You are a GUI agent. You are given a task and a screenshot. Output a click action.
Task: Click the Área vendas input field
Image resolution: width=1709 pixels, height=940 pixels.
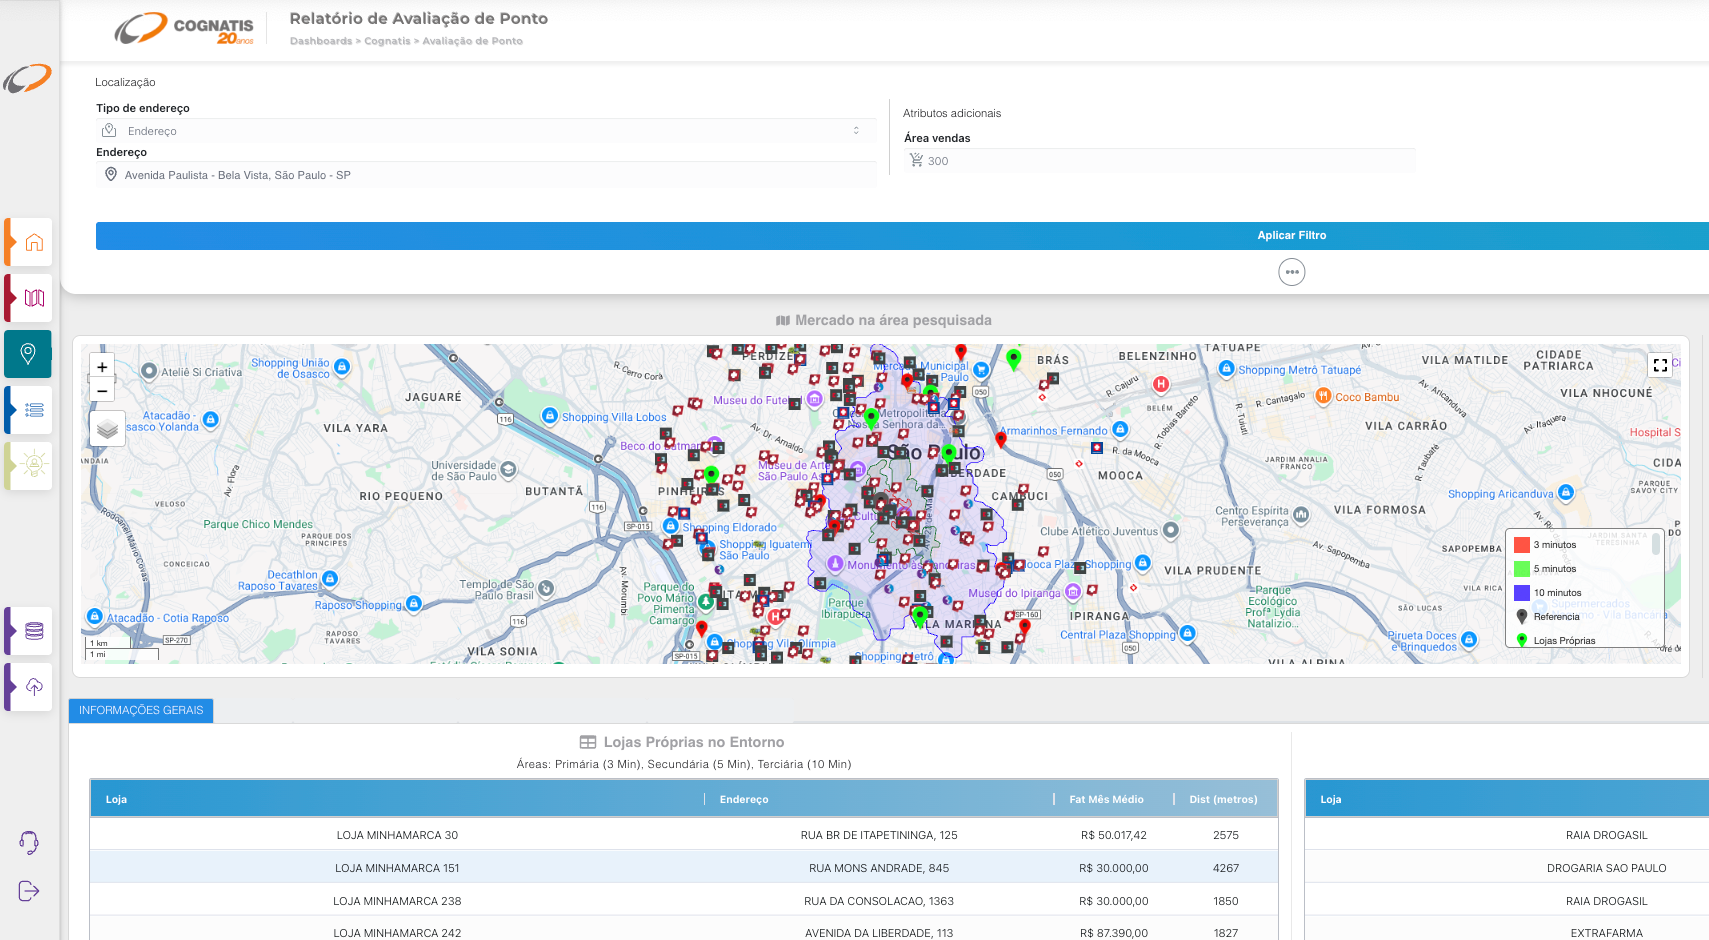point(1160,161)
